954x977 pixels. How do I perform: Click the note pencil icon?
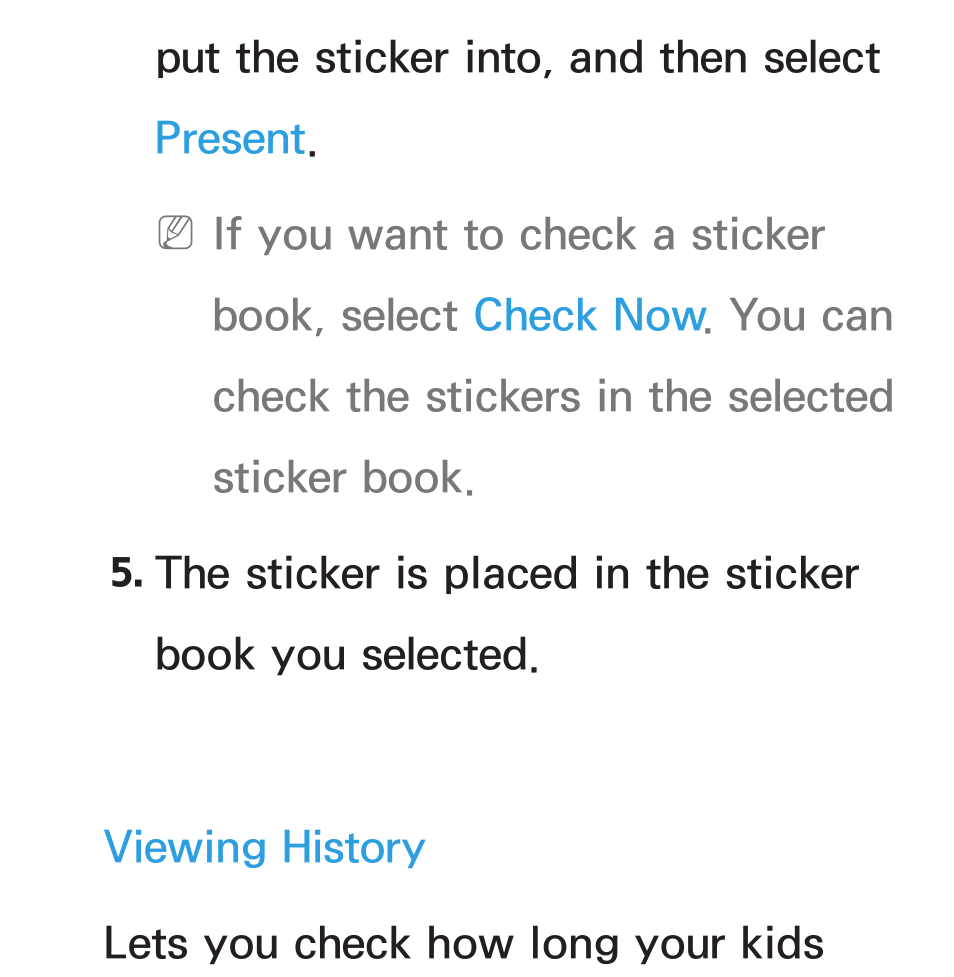(x=175, y=232)
